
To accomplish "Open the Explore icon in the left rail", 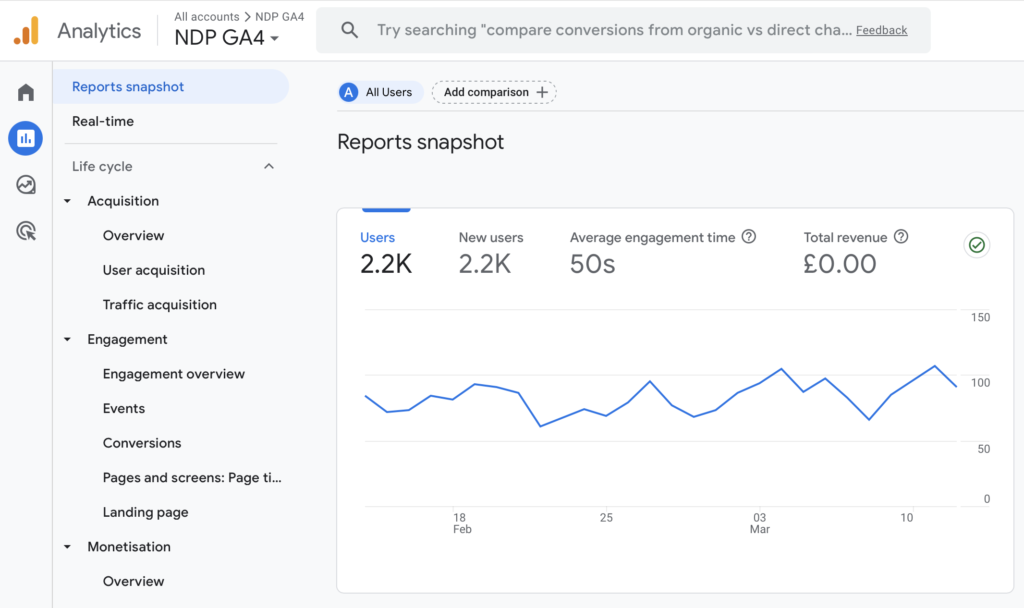I will (x=25, y=185).
